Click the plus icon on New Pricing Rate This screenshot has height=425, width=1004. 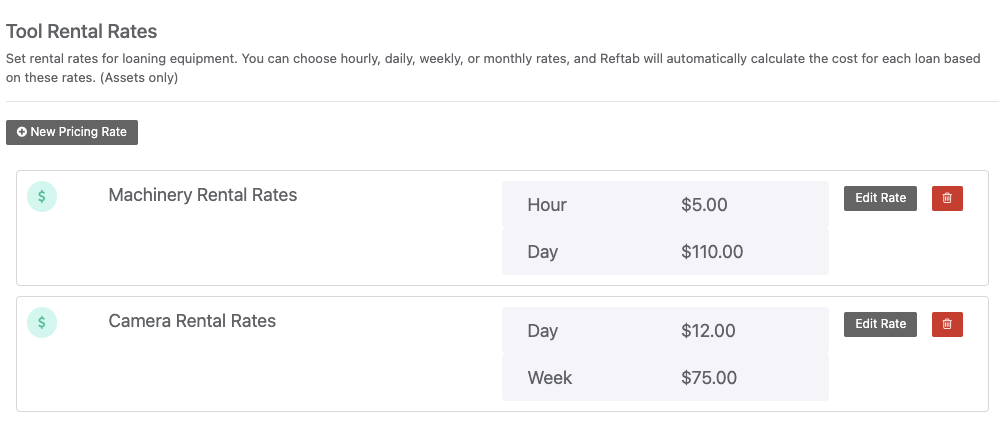pos(22,132)
